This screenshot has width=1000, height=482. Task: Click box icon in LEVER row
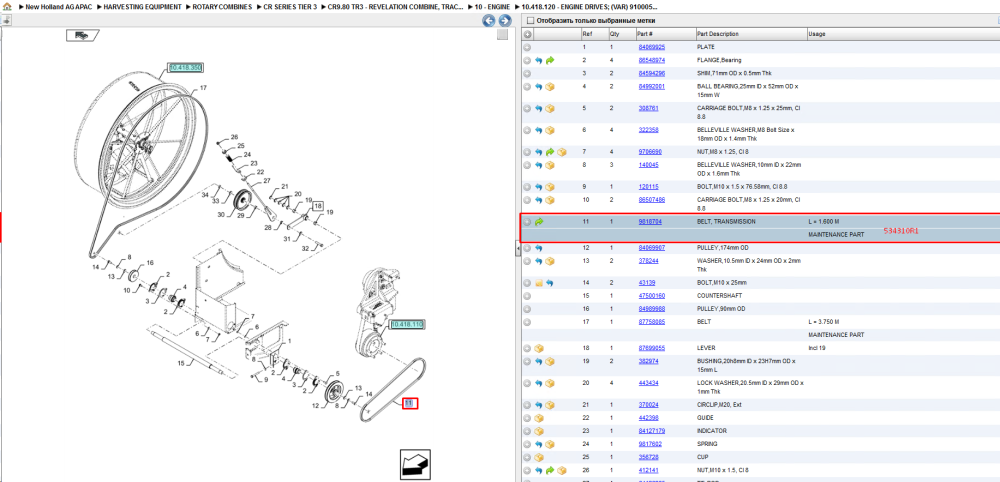tap(538, 348)
